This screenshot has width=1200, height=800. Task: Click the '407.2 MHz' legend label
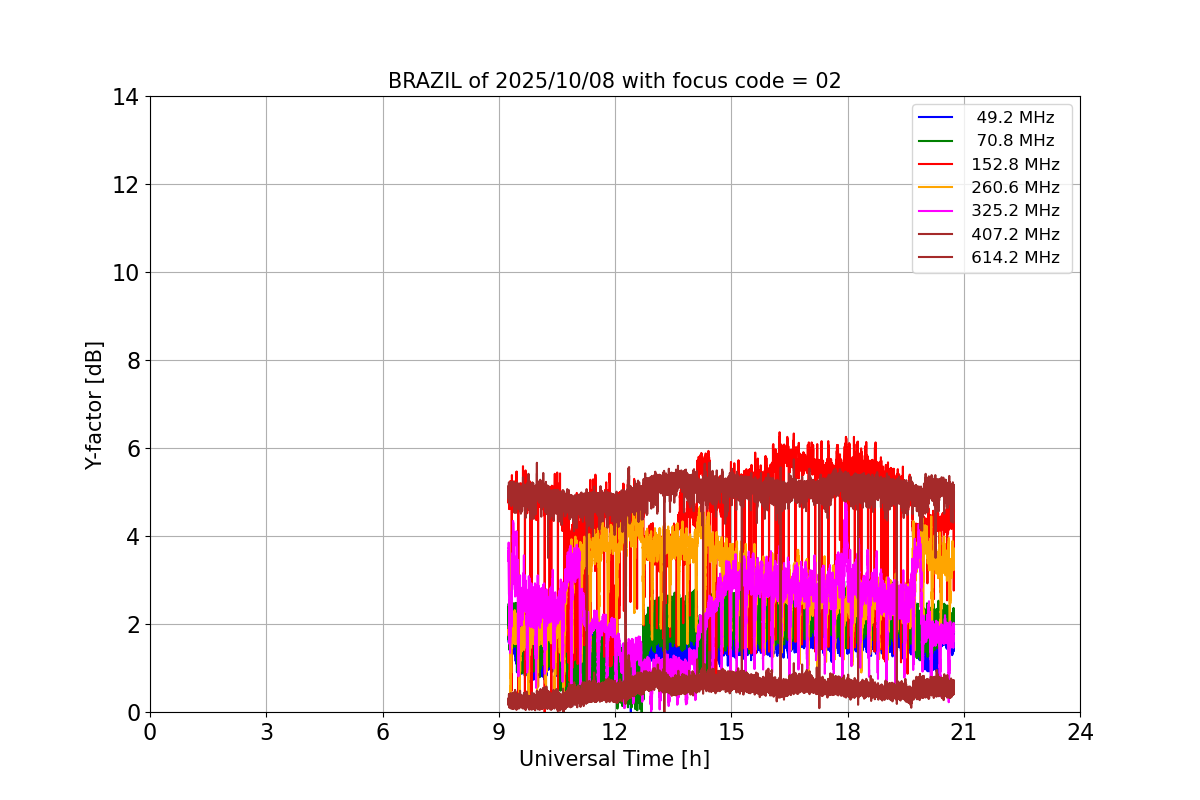[x=1015, y=234]
